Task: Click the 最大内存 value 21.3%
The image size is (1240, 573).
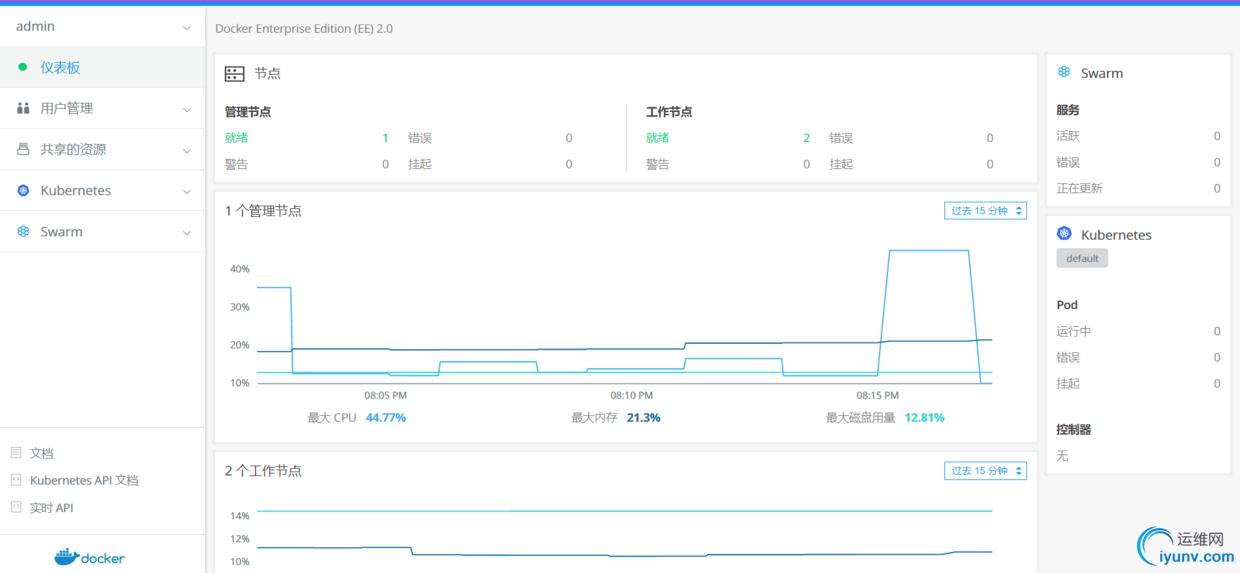Action: [643, 417]
